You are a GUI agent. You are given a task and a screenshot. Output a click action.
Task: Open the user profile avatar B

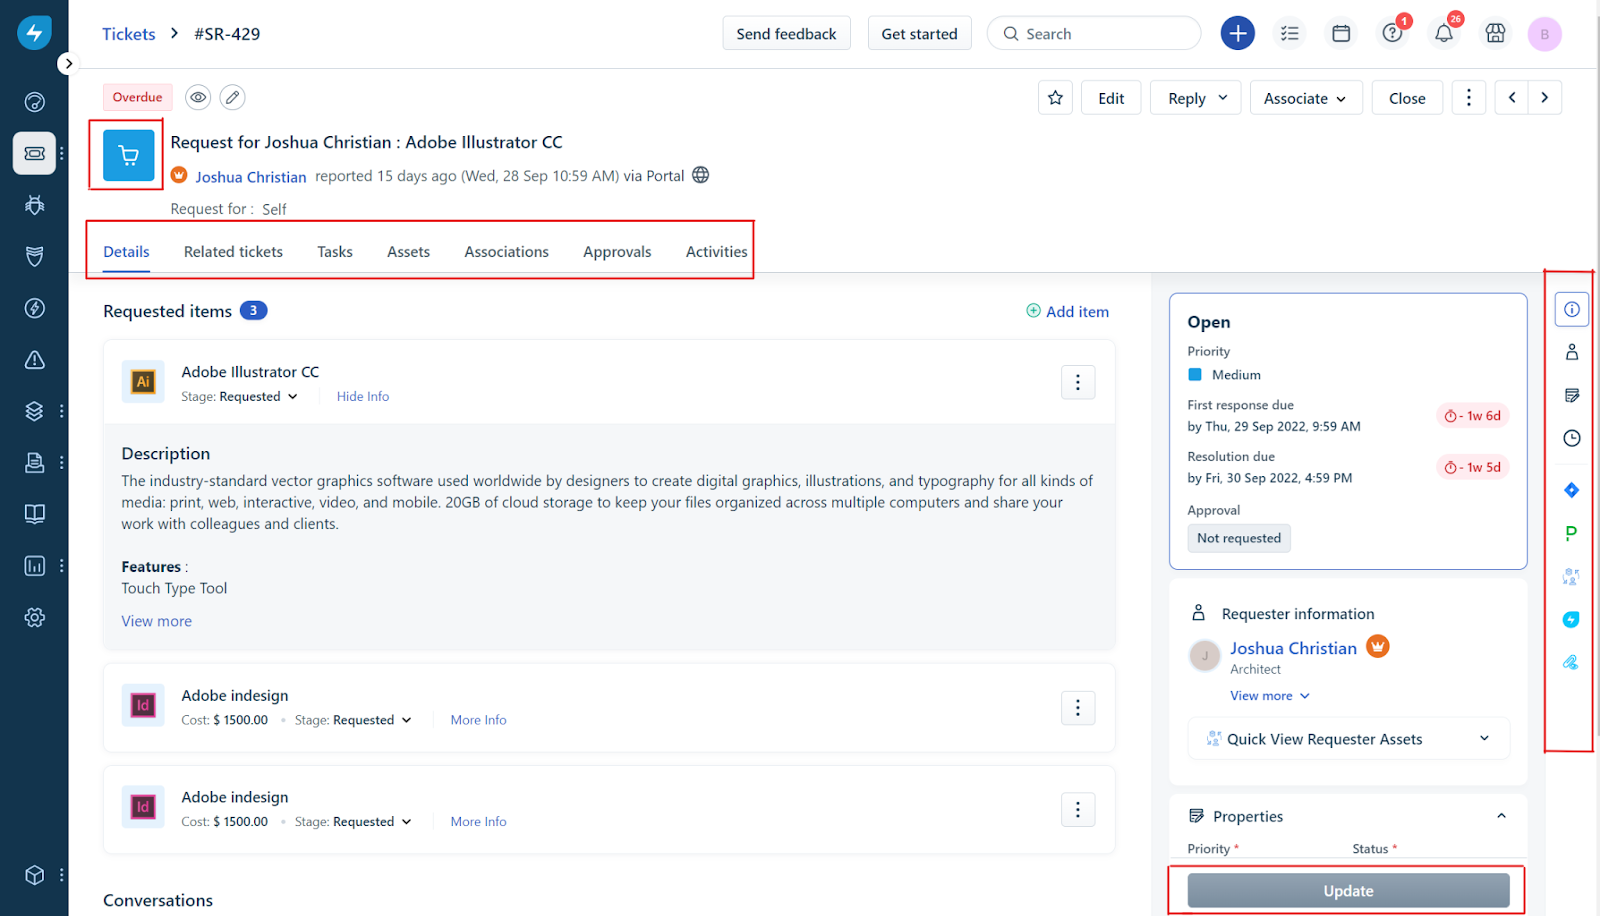point(1545,33)
